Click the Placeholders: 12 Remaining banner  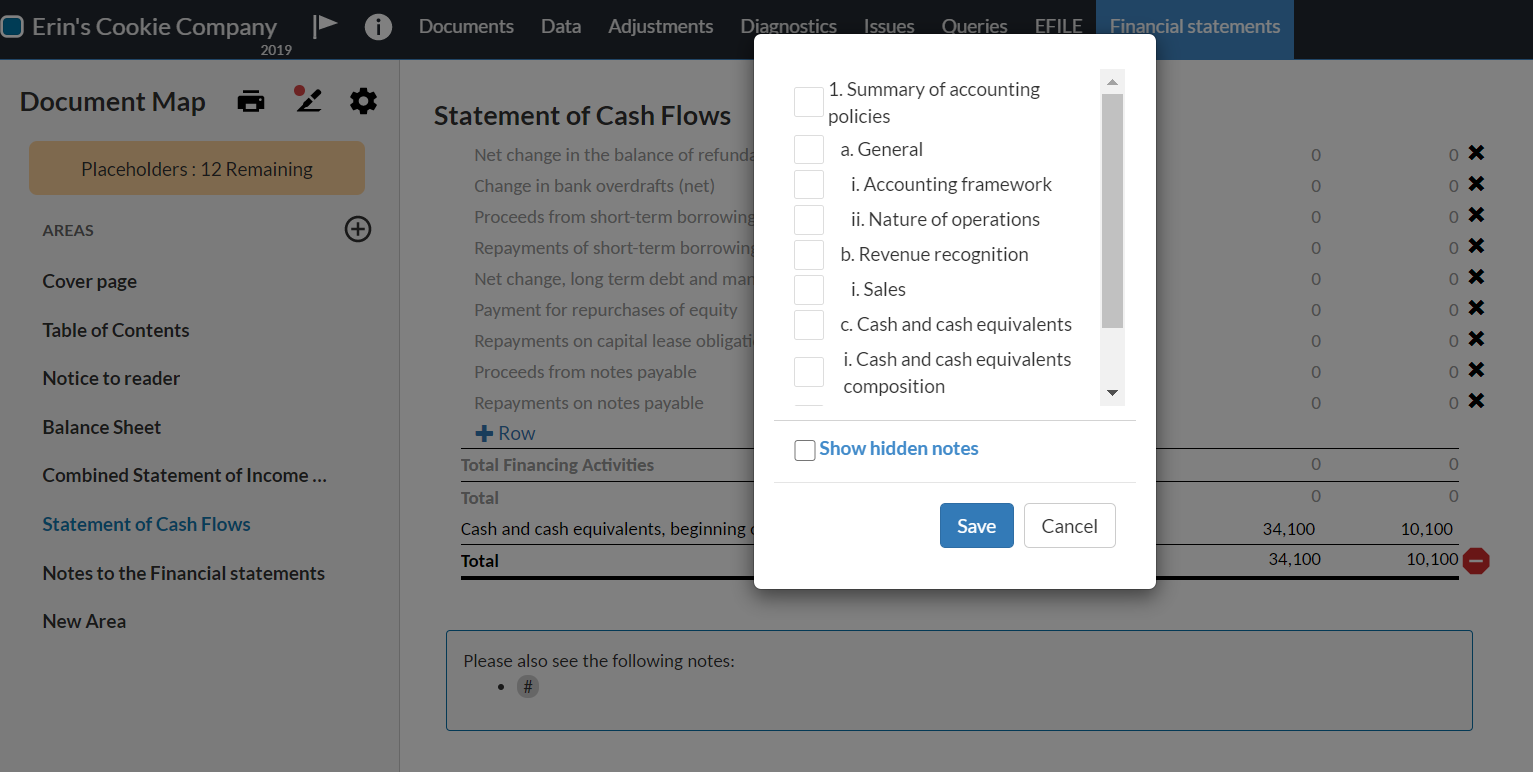[x=196, y=168]
